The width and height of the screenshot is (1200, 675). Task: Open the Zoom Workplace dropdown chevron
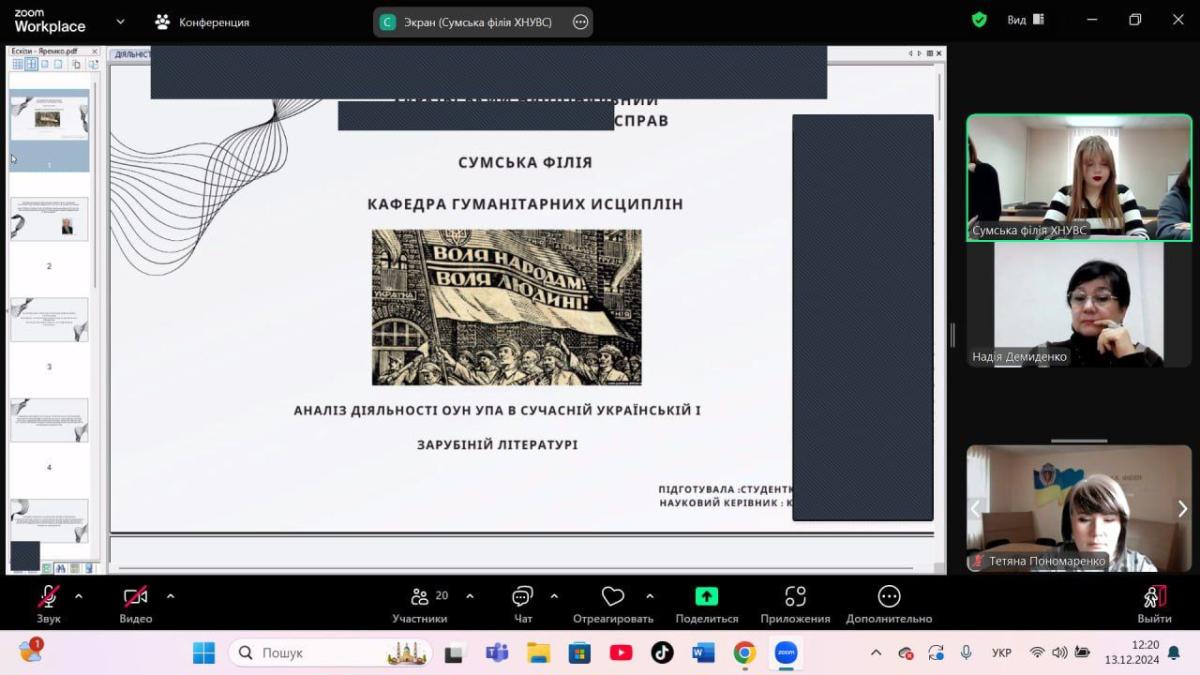click(121, 21)
